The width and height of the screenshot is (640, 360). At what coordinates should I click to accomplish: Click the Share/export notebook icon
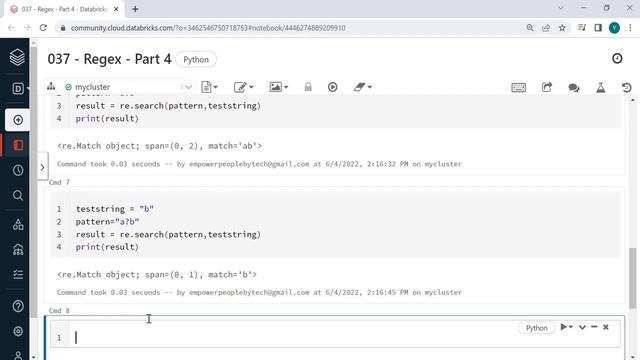point(547,87)
